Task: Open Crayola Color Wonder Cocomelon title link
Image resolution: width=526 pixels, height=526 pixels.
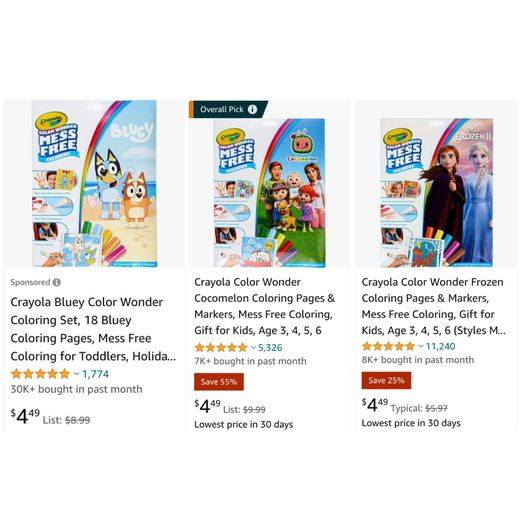Action: point(265,306)
